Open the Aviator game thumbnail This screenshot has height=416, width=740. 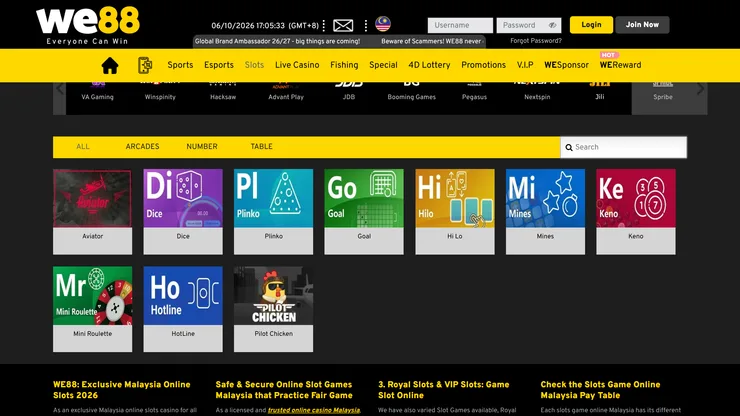92,198
